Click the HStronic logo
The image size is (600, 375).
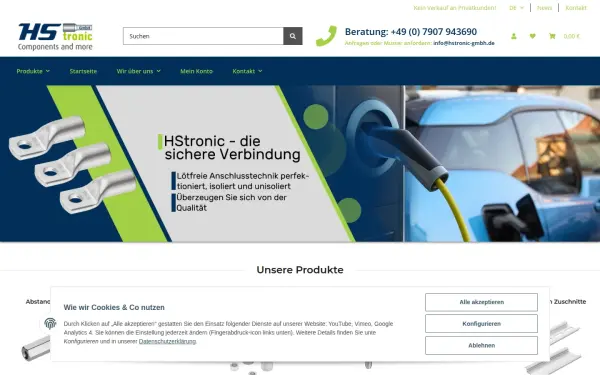pos(55,36)
